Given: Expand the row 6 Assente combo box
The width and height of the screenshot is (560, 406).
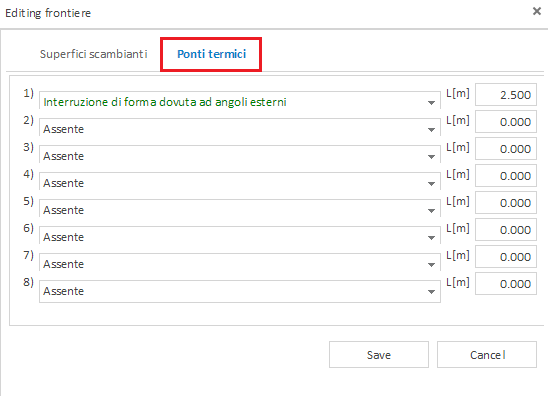Looking at the screenshot, I should (x=240, y=235).
